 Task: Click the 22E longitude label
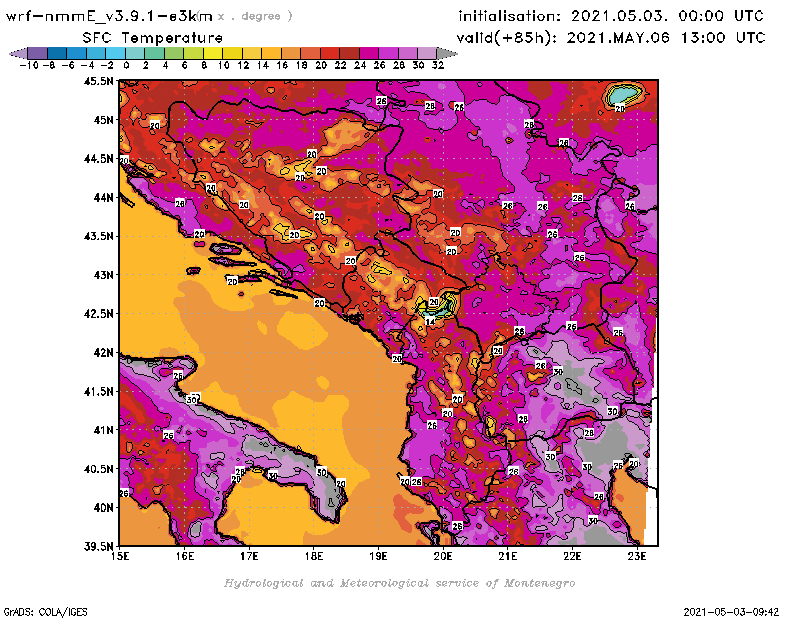(572, 556)
